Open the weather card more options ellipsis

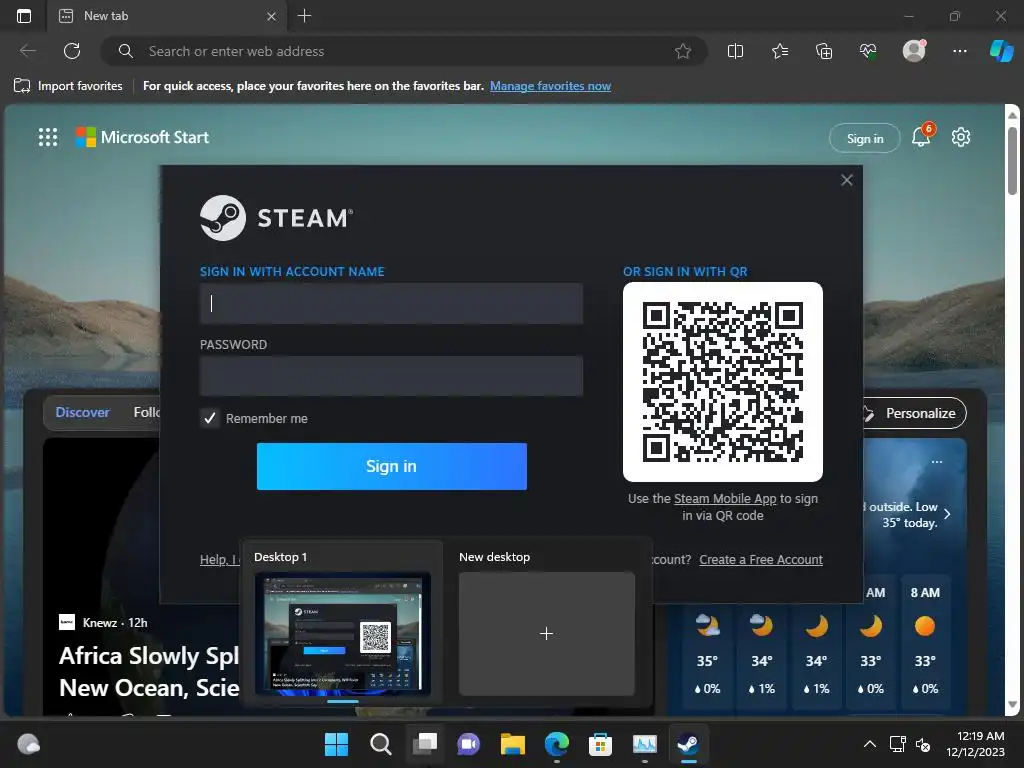pyautogui.click(x=936, y=462)
